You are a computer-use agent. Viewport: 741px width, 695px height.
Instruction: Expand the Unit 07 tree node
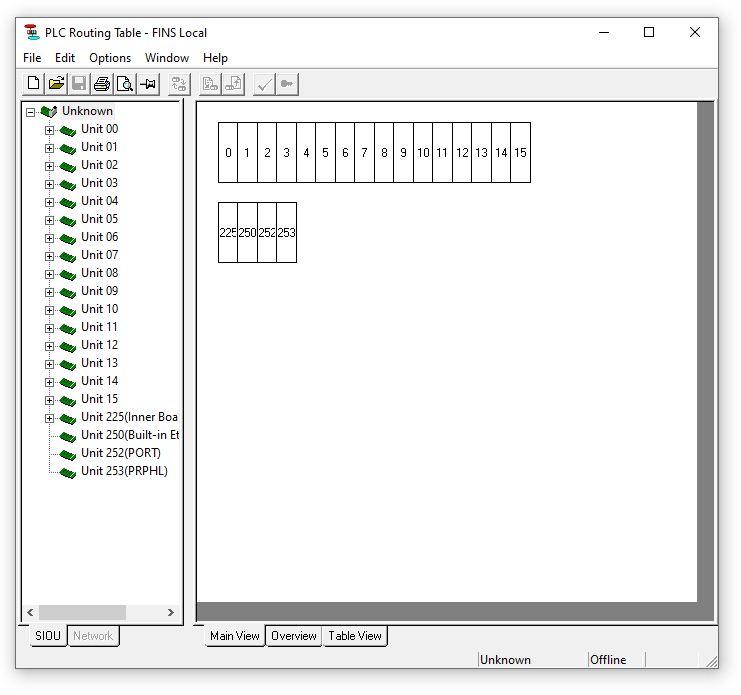click(x=49, y=256)
